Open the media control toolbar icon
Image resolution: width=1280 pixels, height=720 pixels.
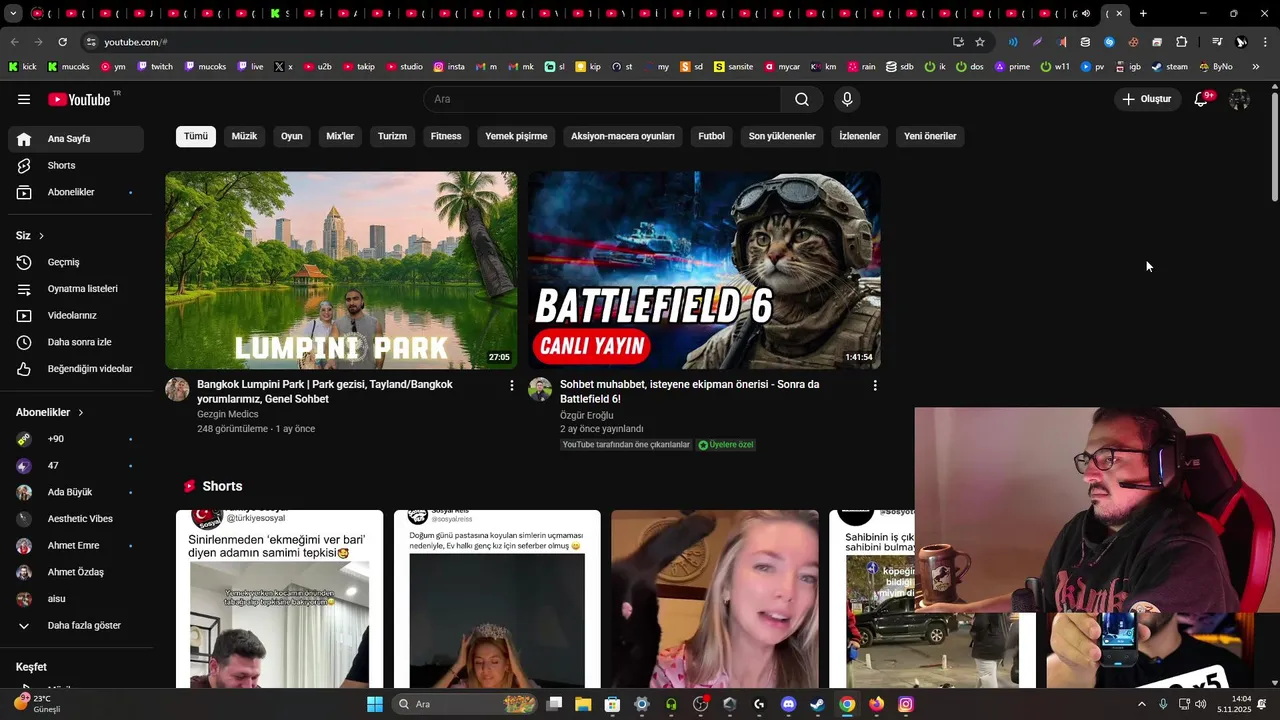1217,42
